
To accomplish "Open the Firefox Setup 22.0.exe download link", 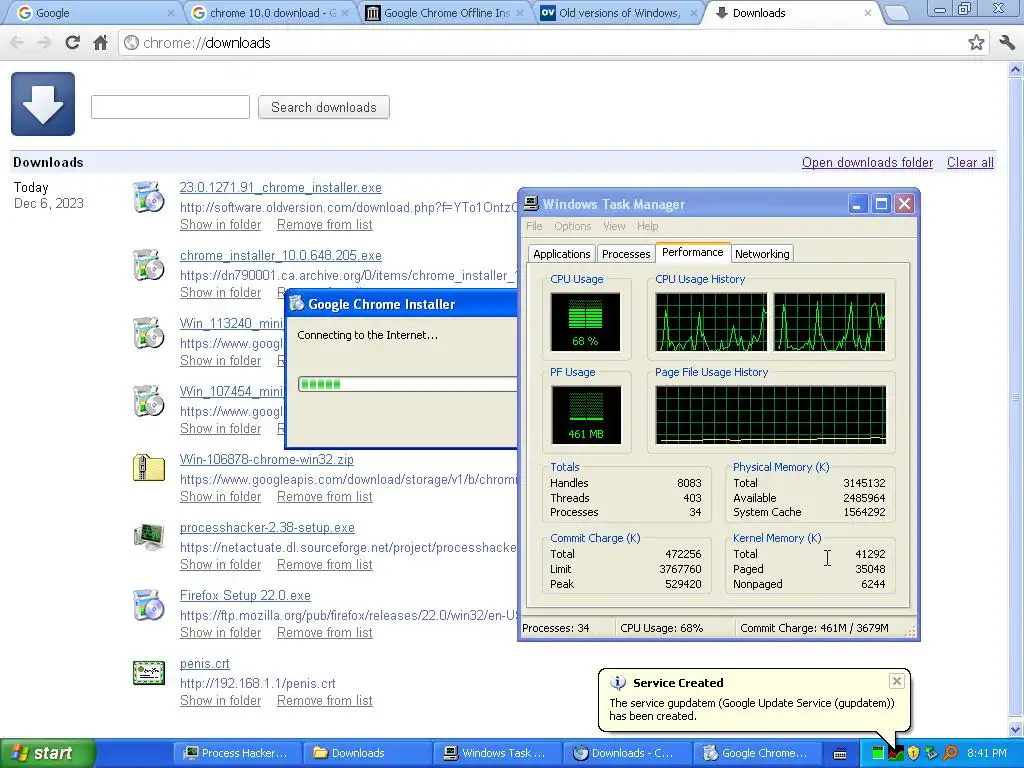I will coord(245,596).
